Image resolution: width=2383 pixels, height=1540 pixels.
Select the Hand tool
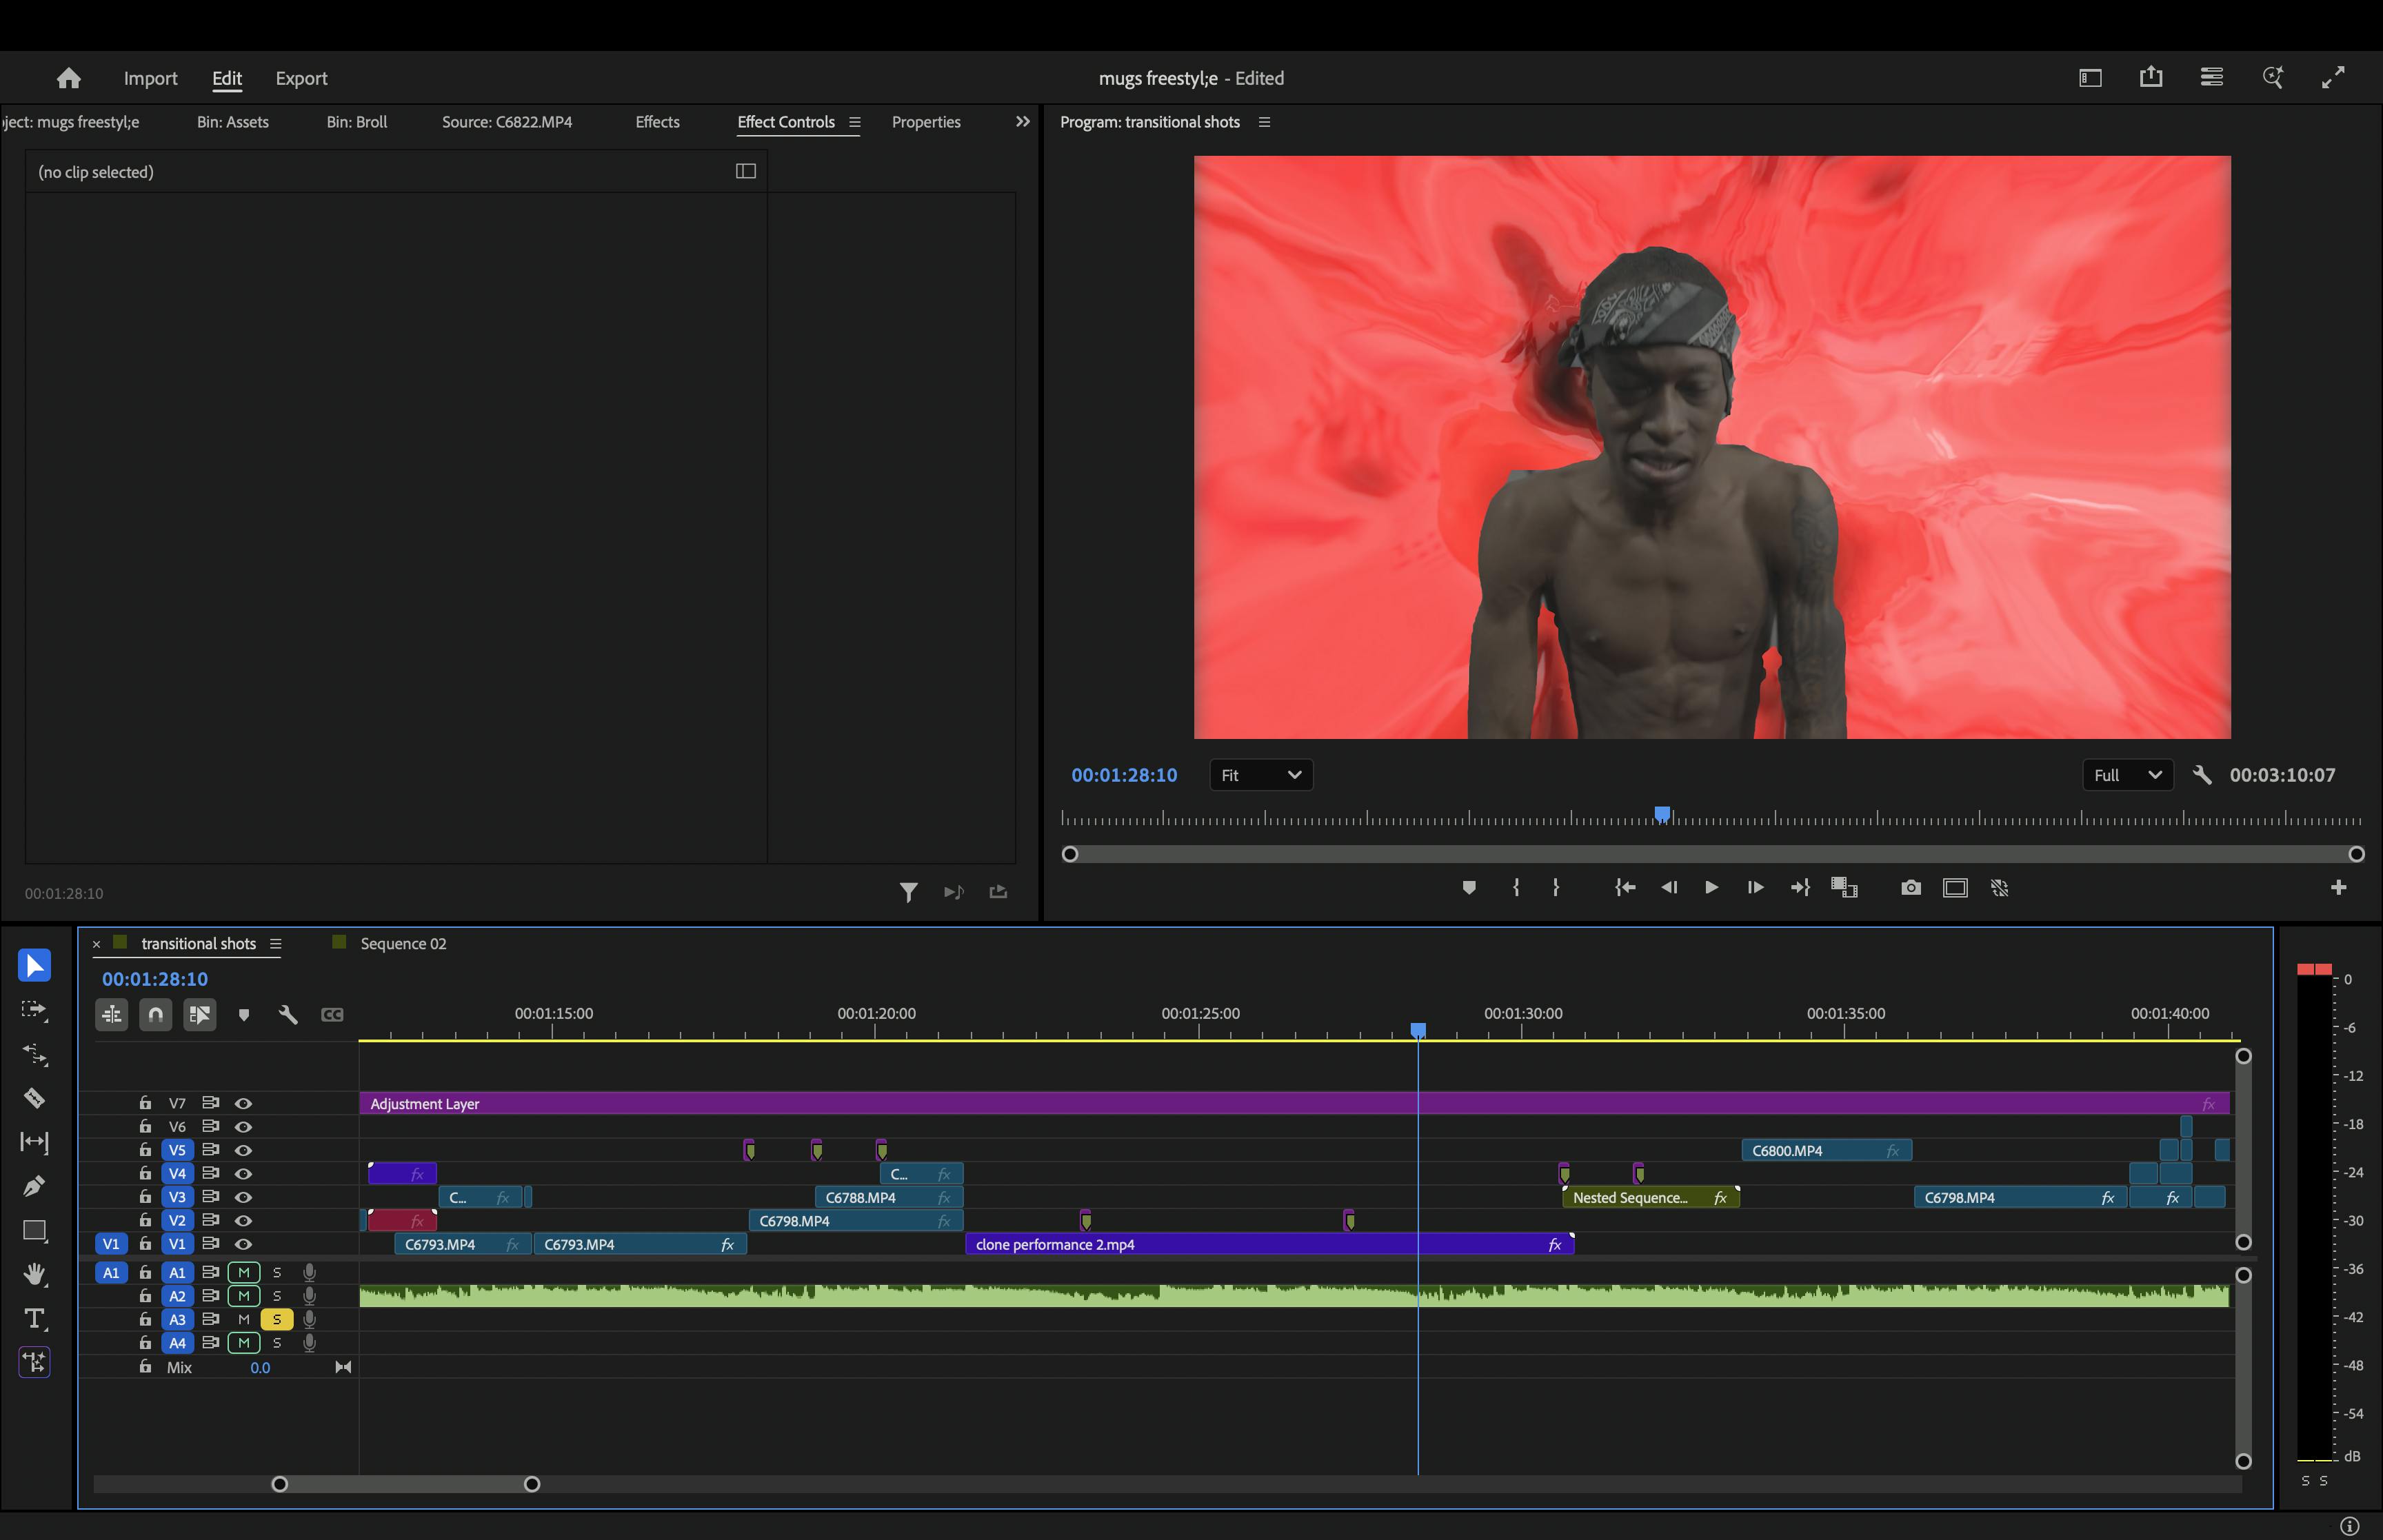coord(34,1274)
